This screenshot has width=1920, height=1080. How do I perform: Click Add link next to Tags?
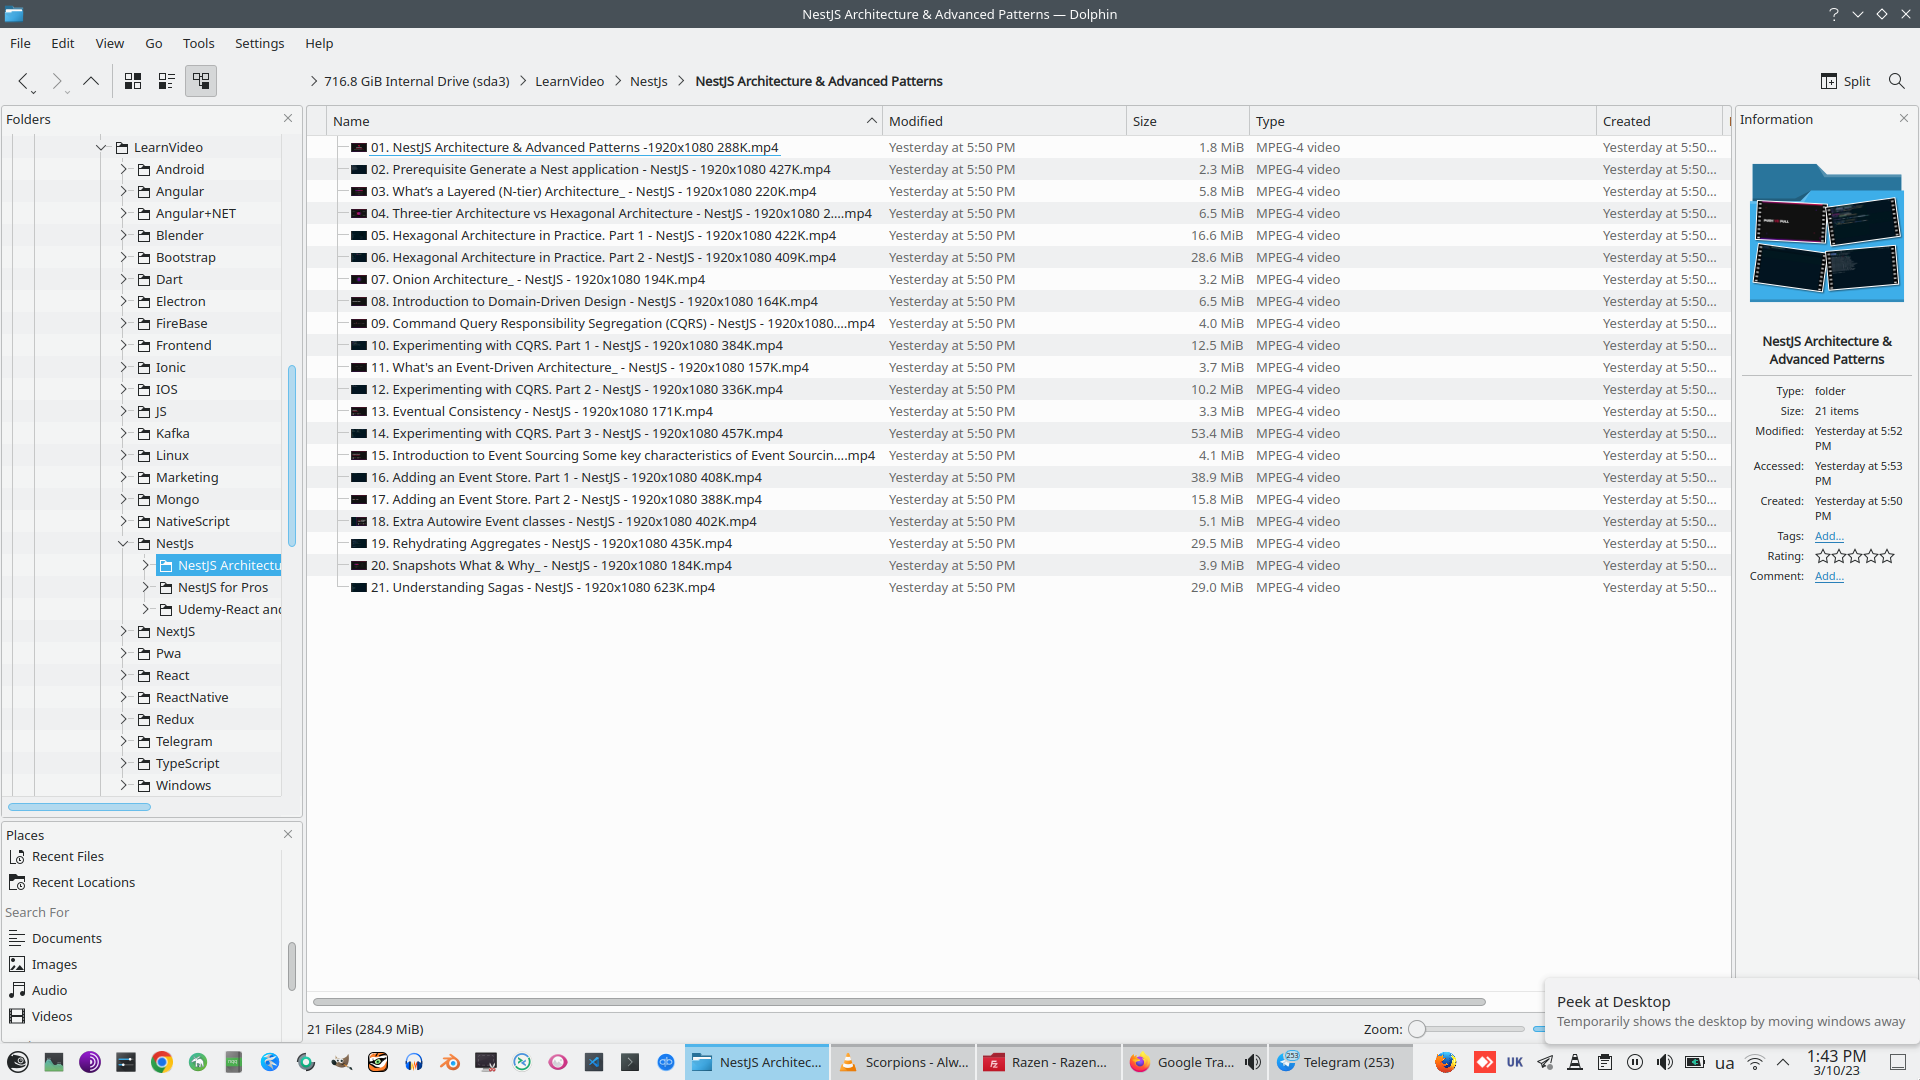point(1828,536)
